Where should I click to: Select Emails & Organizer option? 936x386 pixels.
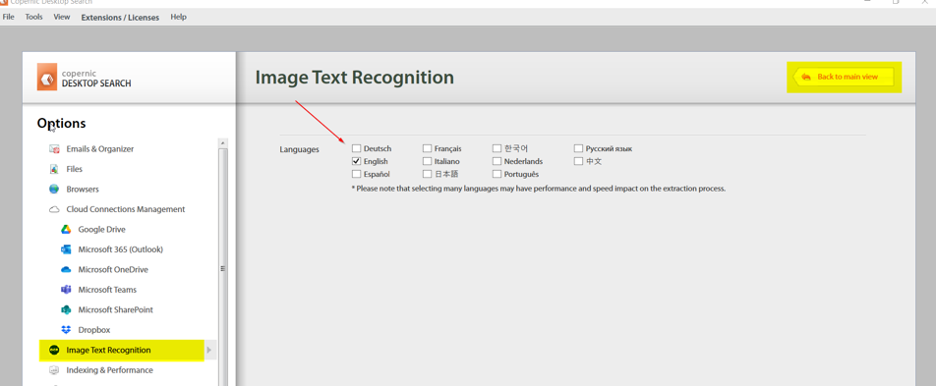[x=100, y=149]
